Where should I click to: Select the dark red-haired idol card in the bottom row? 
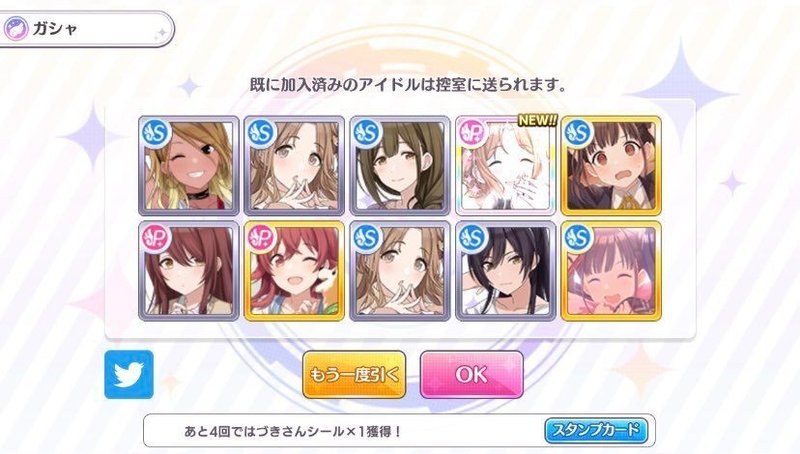coord(189,271)
